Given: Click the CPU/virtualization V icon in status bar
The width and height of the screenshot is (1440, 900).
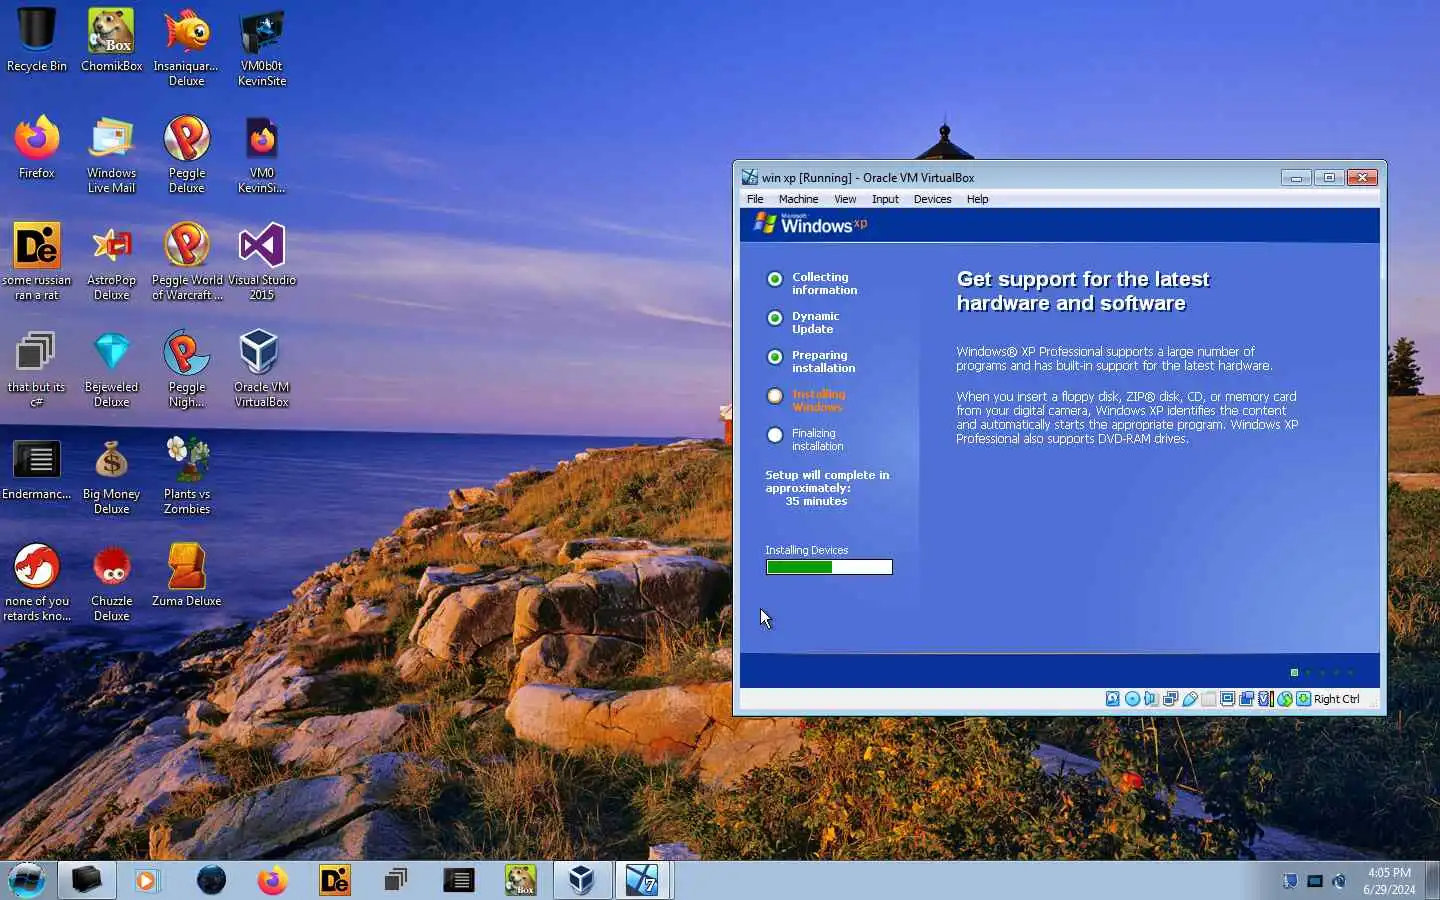Looking at the screenshot, I should [x=1266, y=699].
